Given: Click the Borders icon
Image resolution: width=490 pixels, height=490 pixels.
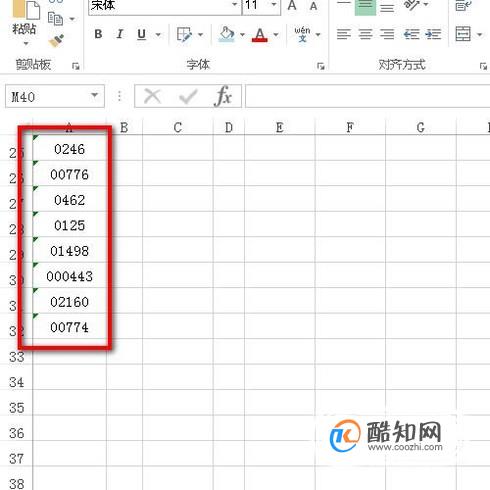Looking at the screenshot, I should 184,34.
